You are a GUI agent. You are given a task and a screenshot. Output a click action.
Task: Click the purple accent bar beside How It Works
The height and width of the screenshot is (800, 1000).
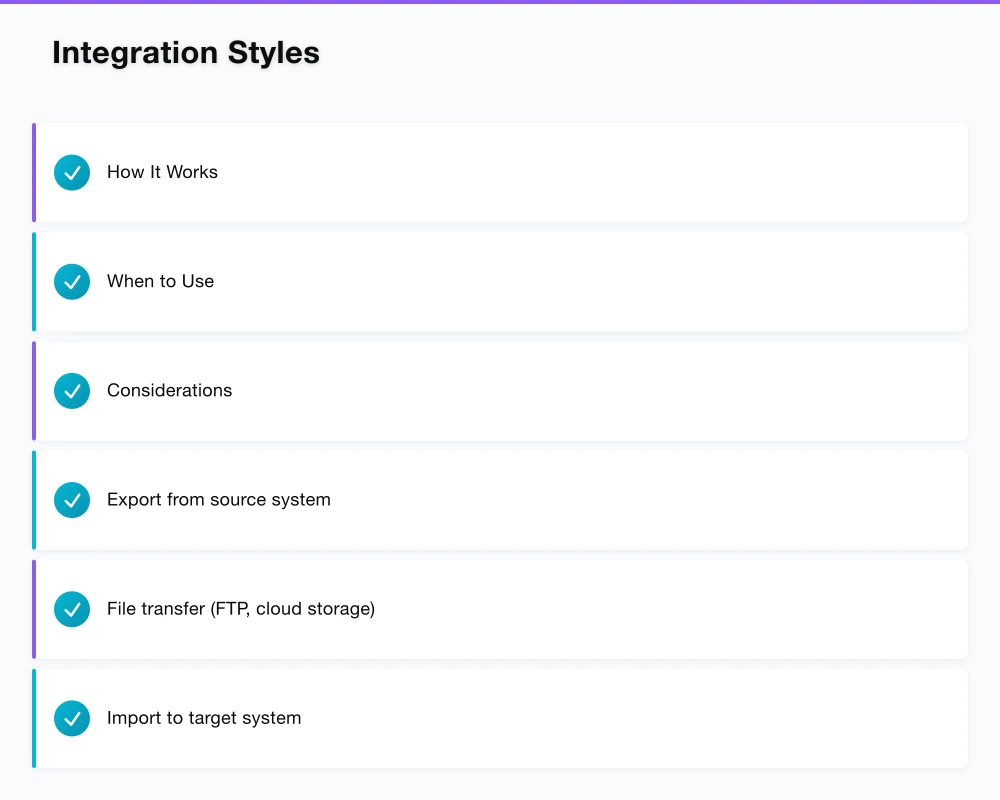coord(34,172)
